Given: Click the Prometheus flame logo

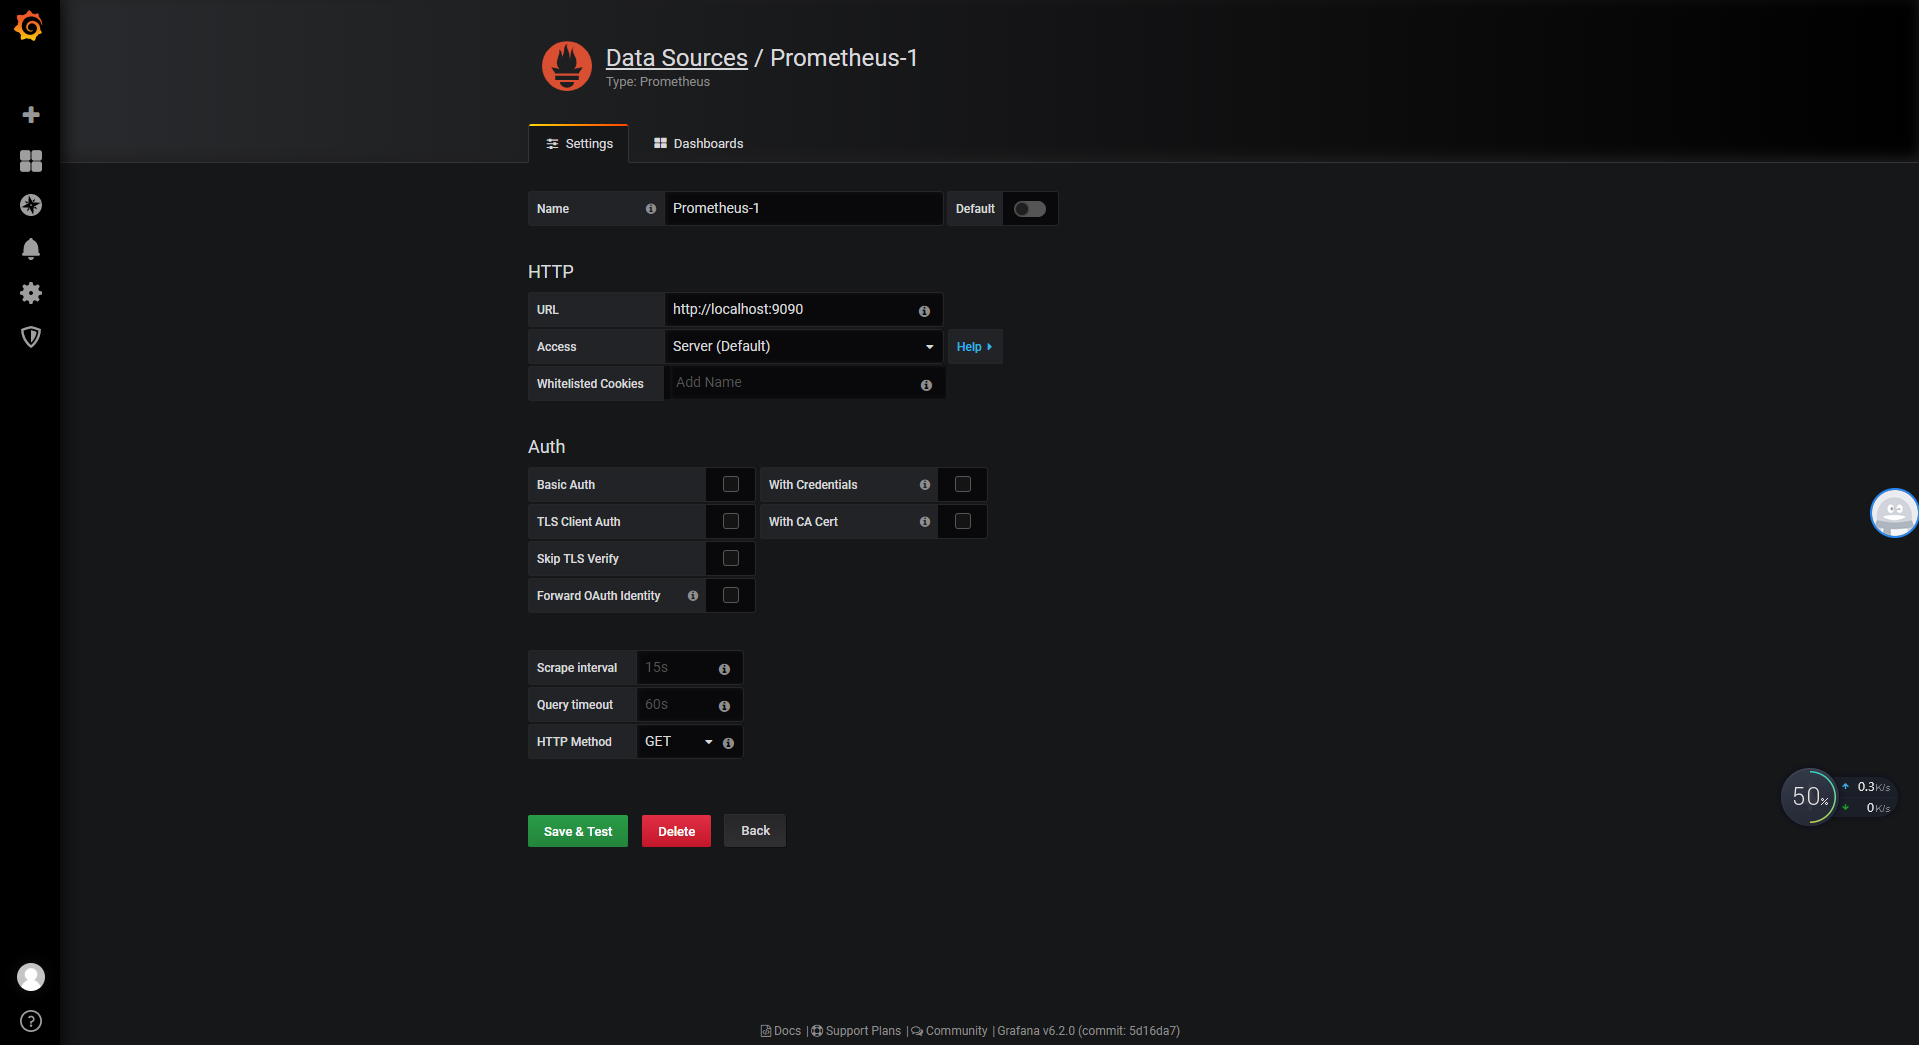Looking at the screenshot, I should [567, 66].
